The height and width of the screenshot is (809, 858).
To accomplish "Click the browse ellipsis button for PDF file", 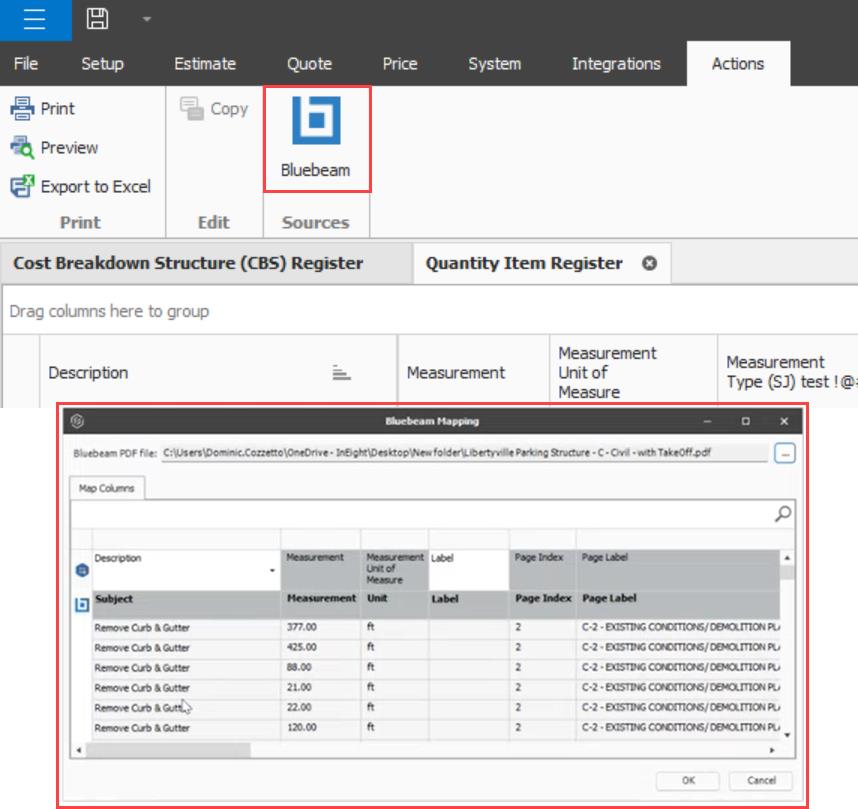I will tap(785, 453).
